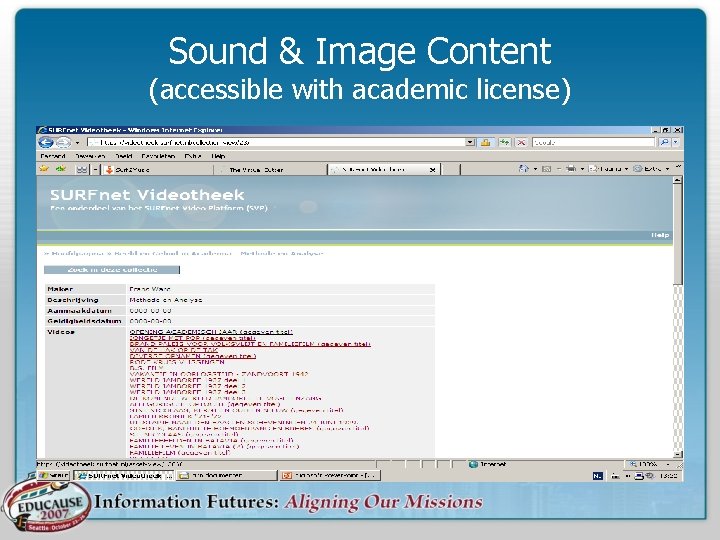Click the NL language indicator in tray
The width and height of the screenshot is (720, 540).
(x=597, y=476)
